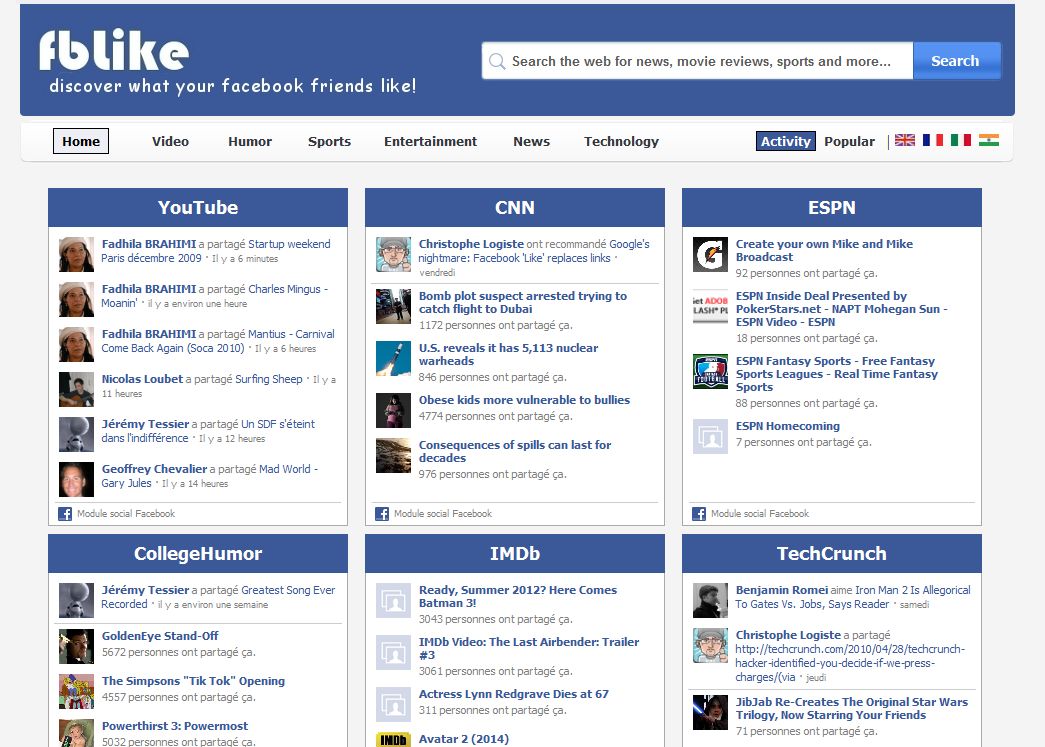Click the GoldenEye Stand-Off thumbnail
Viewport: 1045px width, 747px height.
tap(76, 646)
